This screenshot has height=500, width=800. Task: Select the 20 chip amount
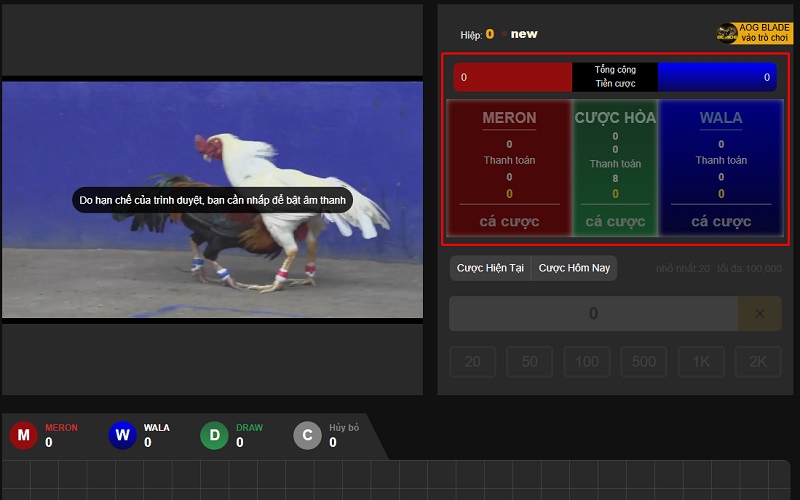473,361
